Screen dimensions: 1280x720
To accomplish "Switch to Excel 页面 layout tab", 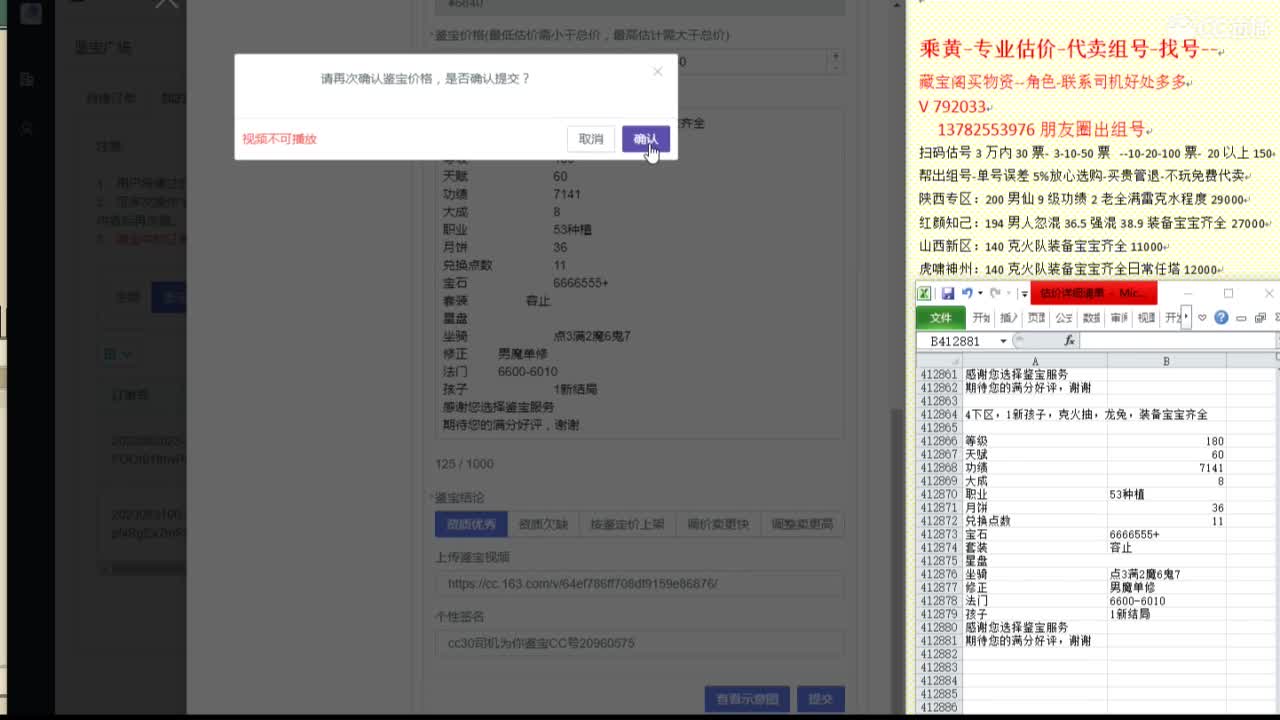I will coord(1036,318).
